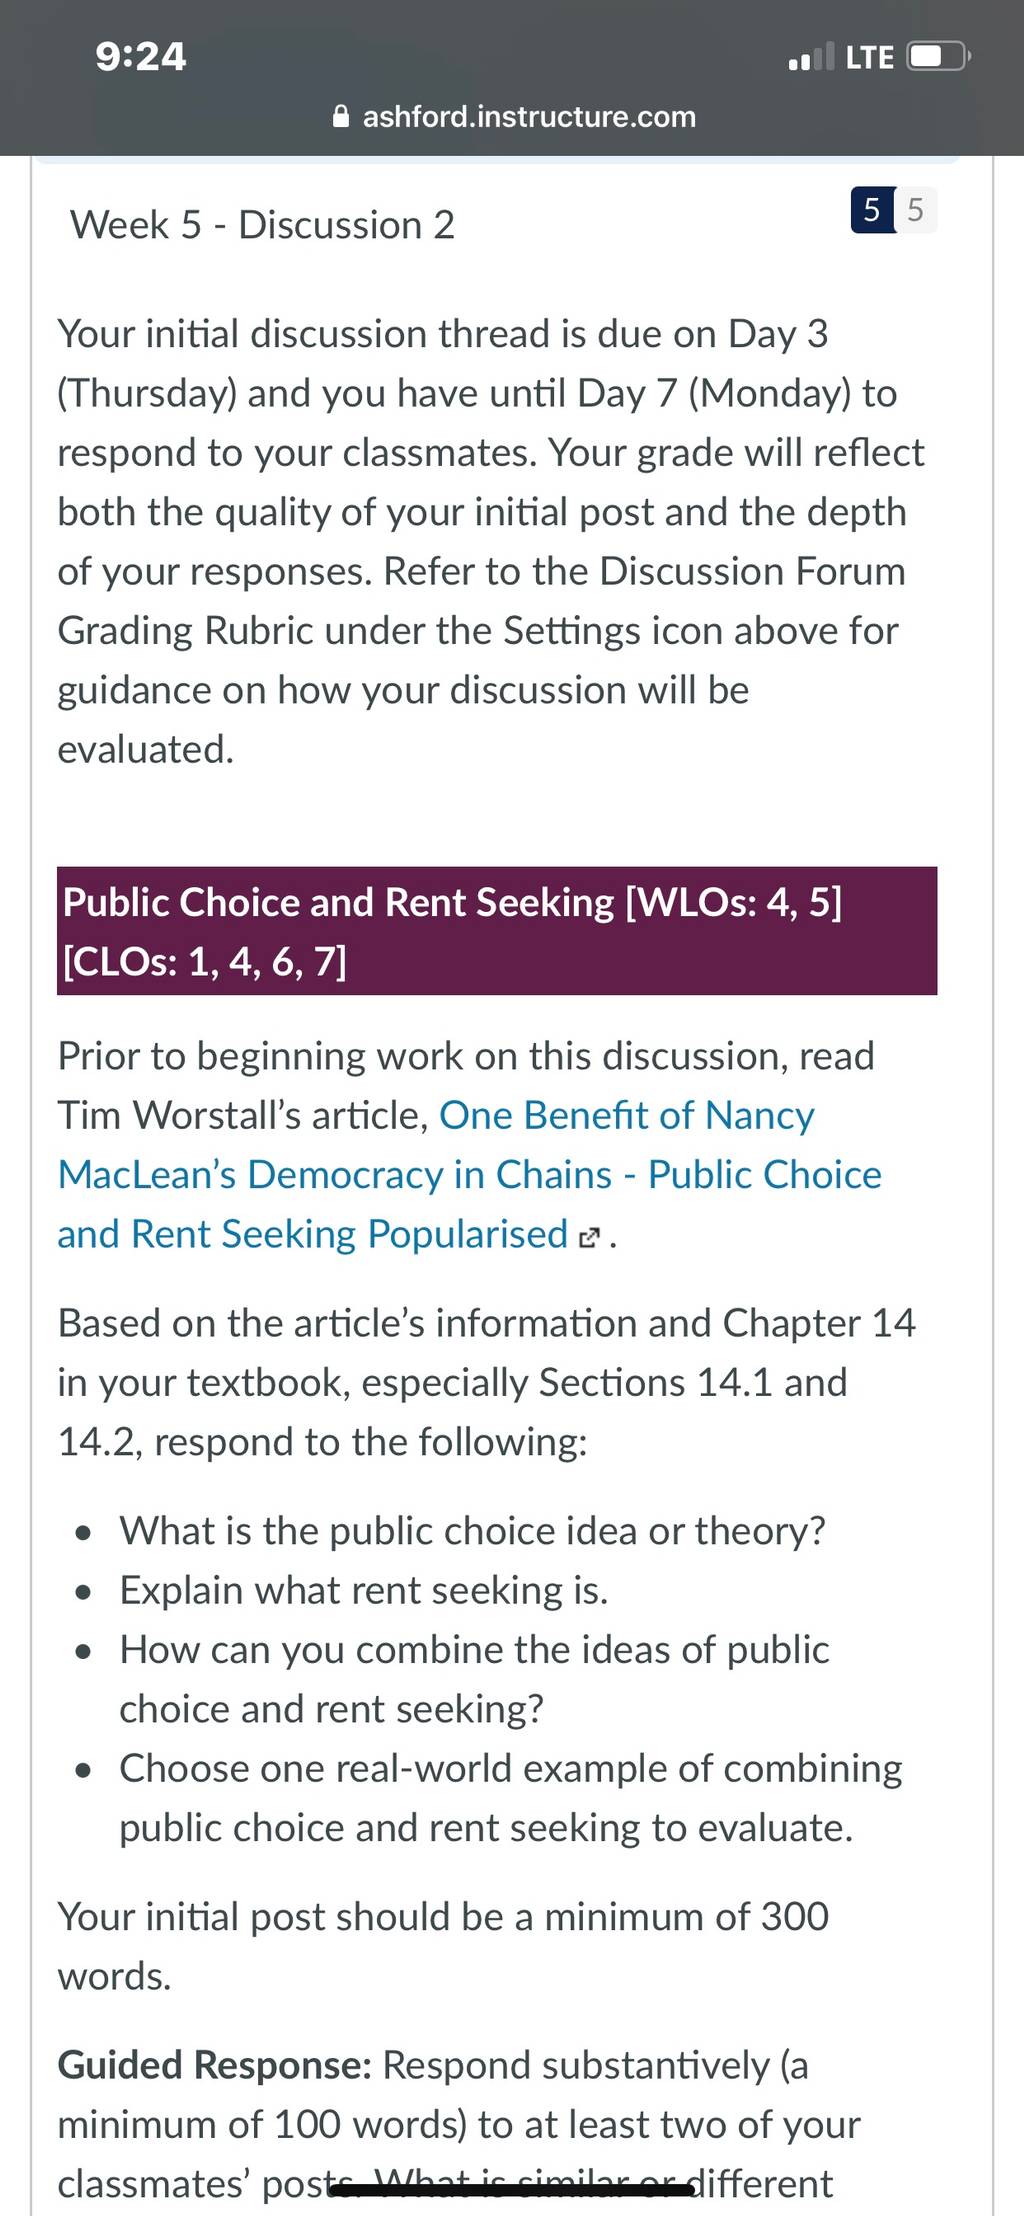Tap the padlock icon in address bar

pos(341,117)
